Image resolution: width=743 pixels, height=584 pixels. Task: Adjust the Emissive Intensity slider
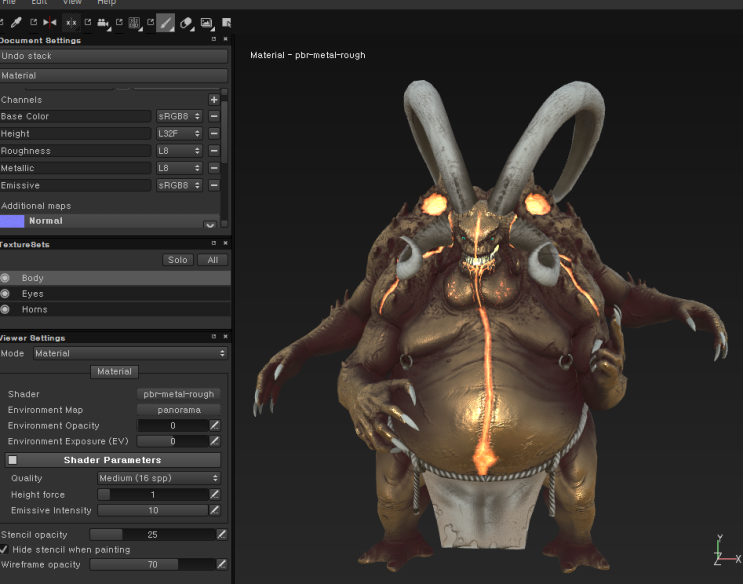pyautogui.click(x=153, y=511)
